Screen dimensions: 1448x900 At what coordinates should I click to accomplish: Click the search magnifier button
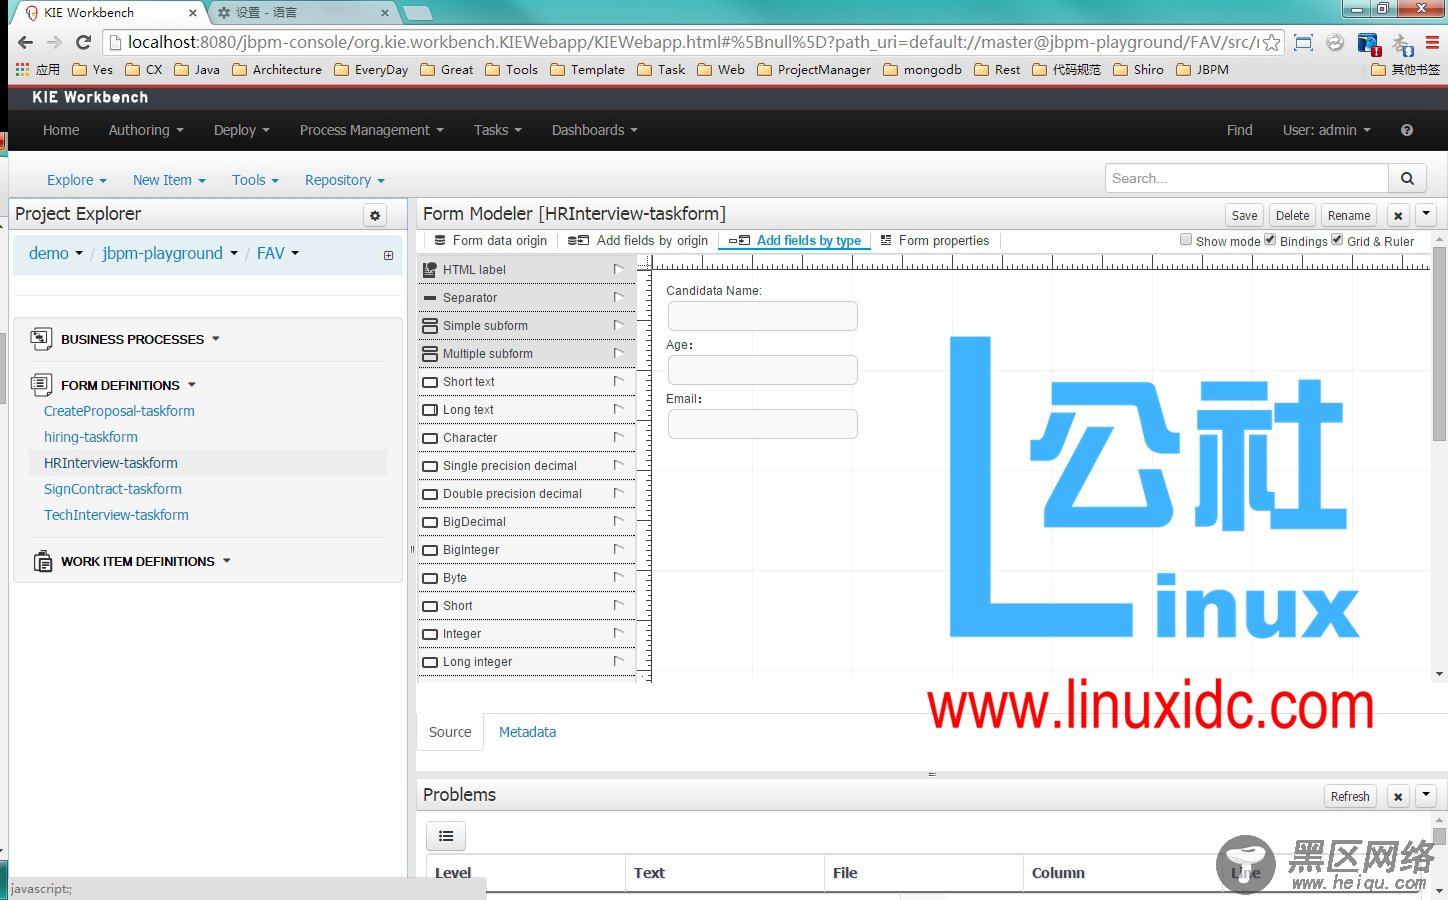(1407, 178)
